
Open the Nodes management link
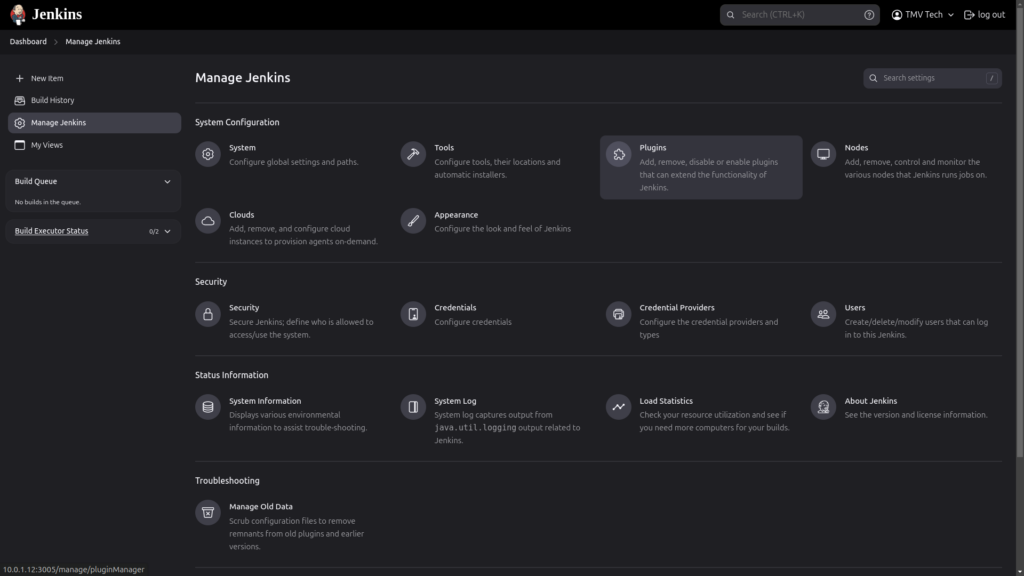click(905, 161)
